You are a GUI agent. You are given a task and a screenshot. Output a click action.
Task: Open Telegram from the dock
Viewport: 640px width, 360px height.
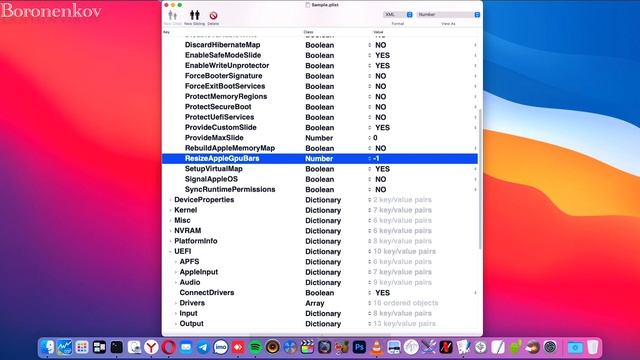point(203,347)
